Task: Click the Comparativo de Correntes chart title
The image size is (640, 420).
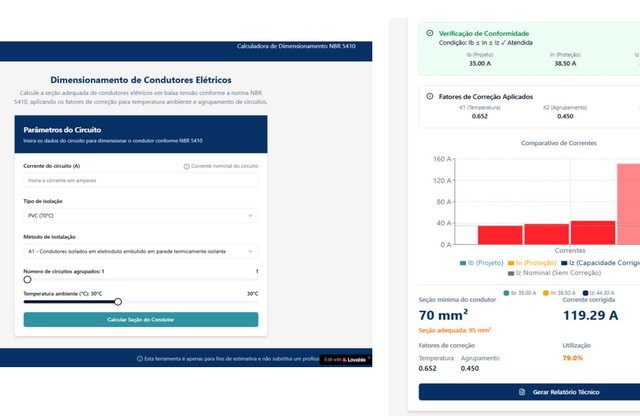Action: pyautogui.click(x=559, y=143)
